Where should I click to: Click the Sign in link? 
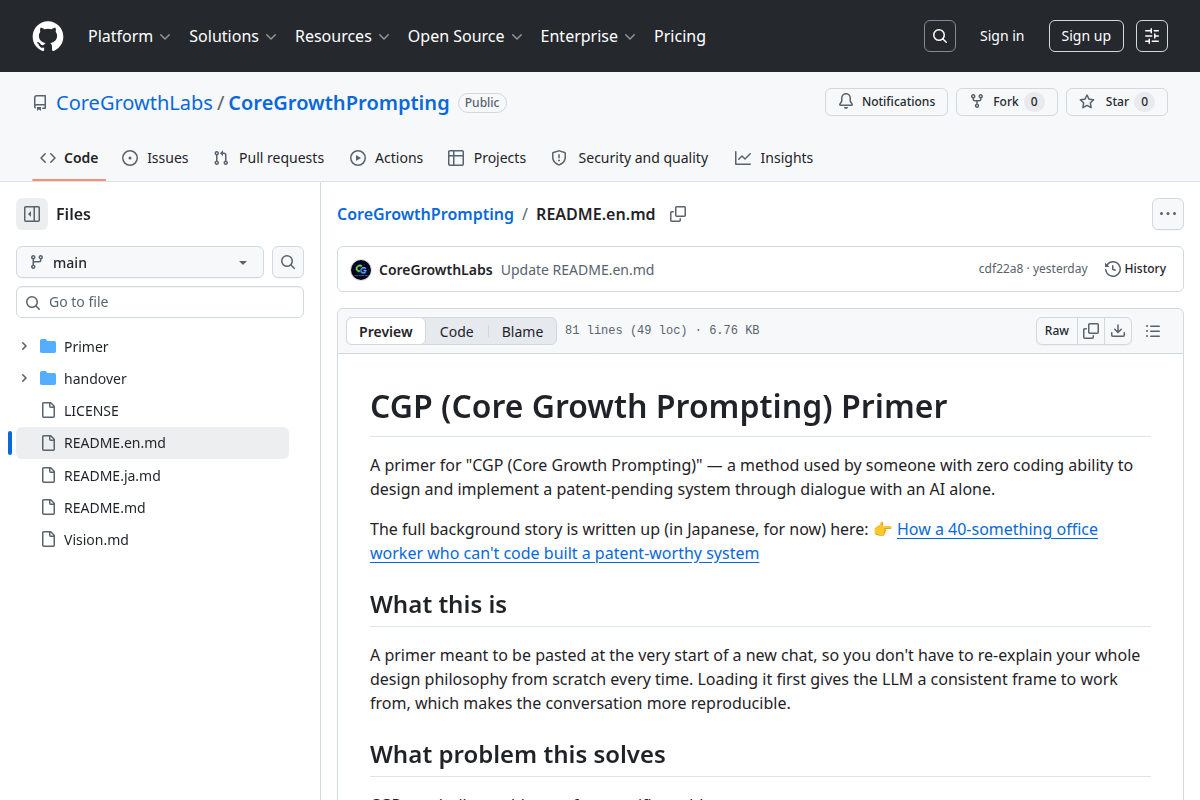coord(1002,36)
